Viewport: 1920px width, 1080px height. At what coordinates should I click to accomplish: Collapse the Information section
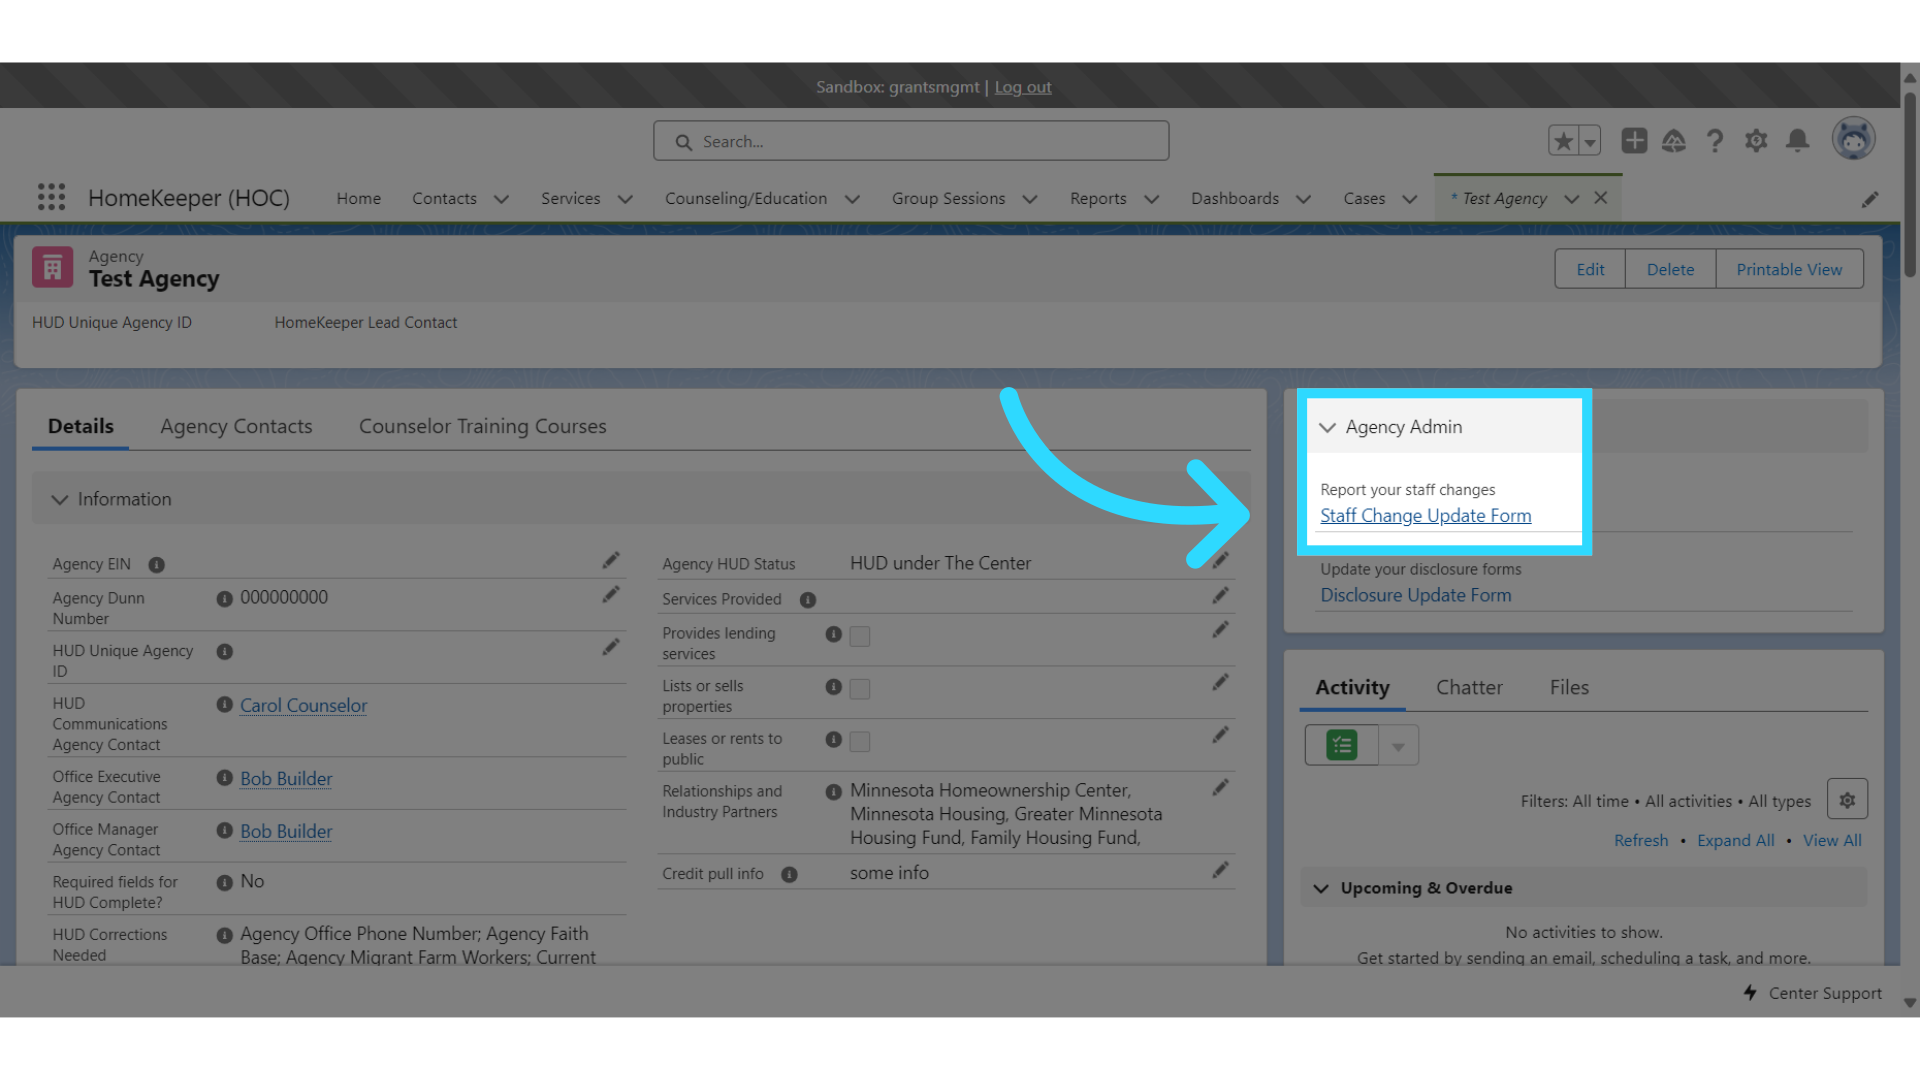point(60,499)
